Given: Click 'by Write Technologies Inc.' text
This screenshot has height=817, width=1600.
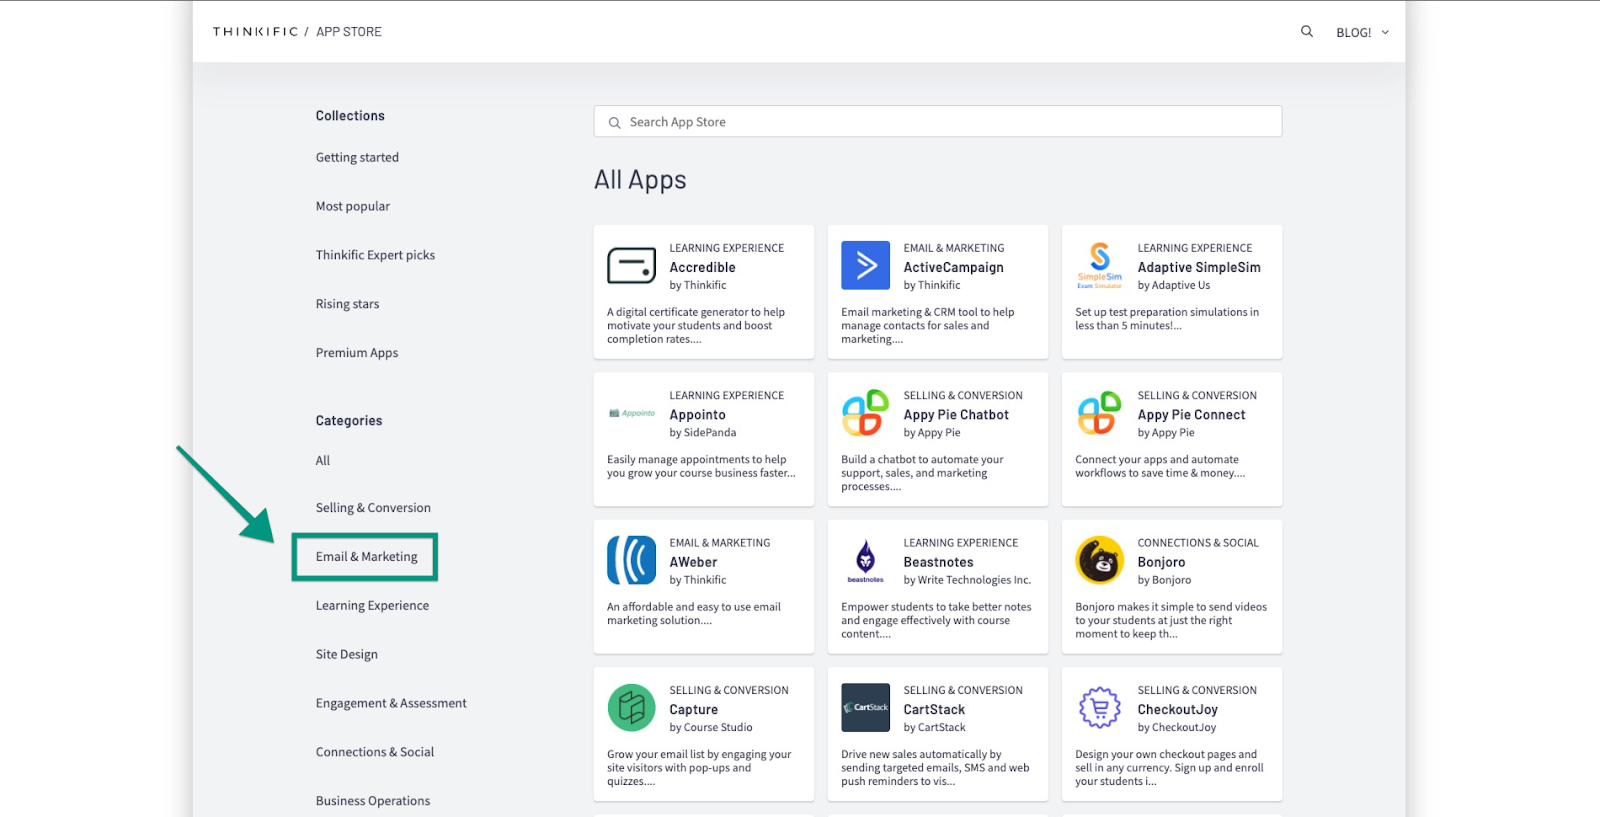Looking at the screenshot, I should pos(967,581).
